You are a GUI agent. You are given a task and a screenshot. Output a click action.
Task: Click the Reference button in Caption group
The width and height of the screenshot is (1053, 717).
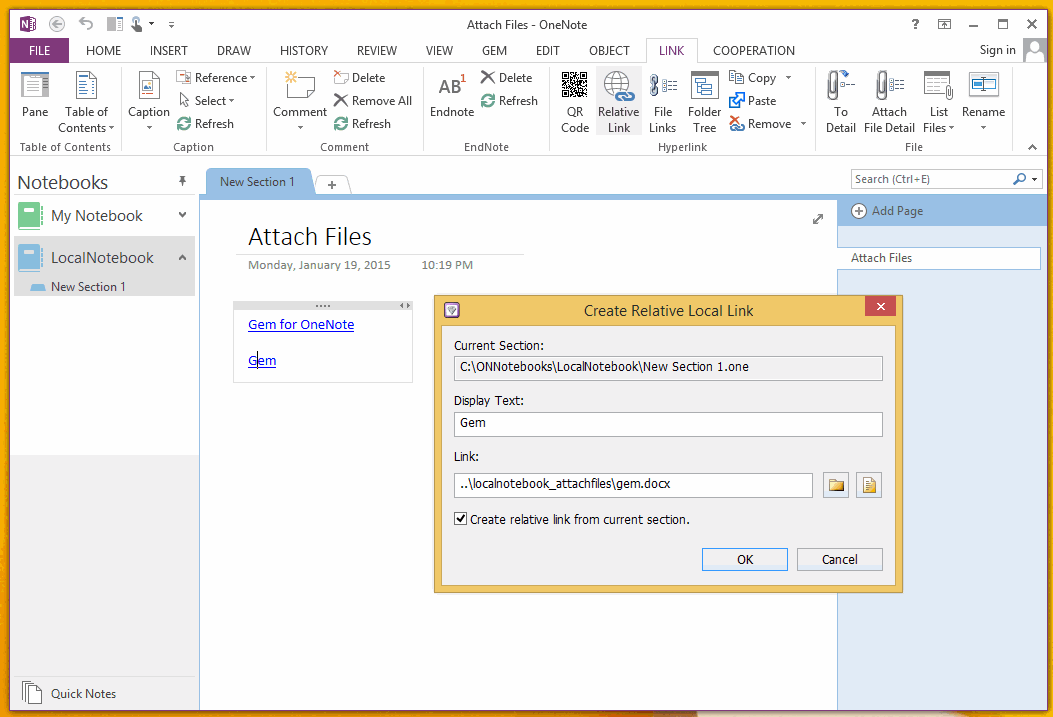(x=216, y=78)
